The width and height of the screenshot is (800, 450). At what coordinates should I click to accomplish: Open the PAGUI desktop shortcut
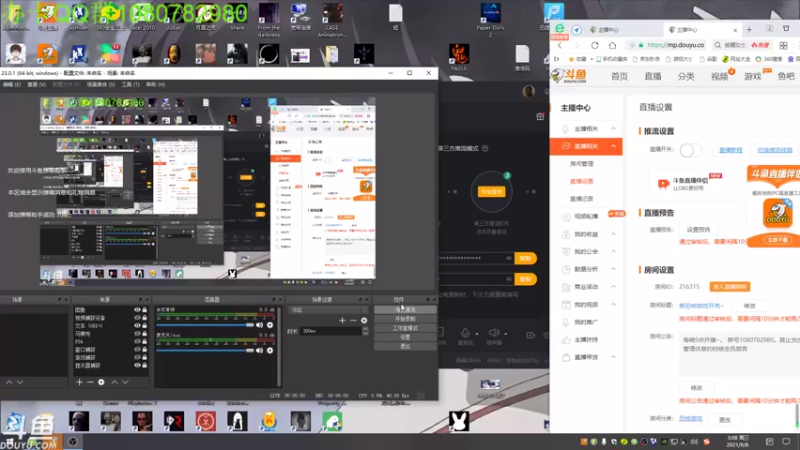tap(459, 57)
